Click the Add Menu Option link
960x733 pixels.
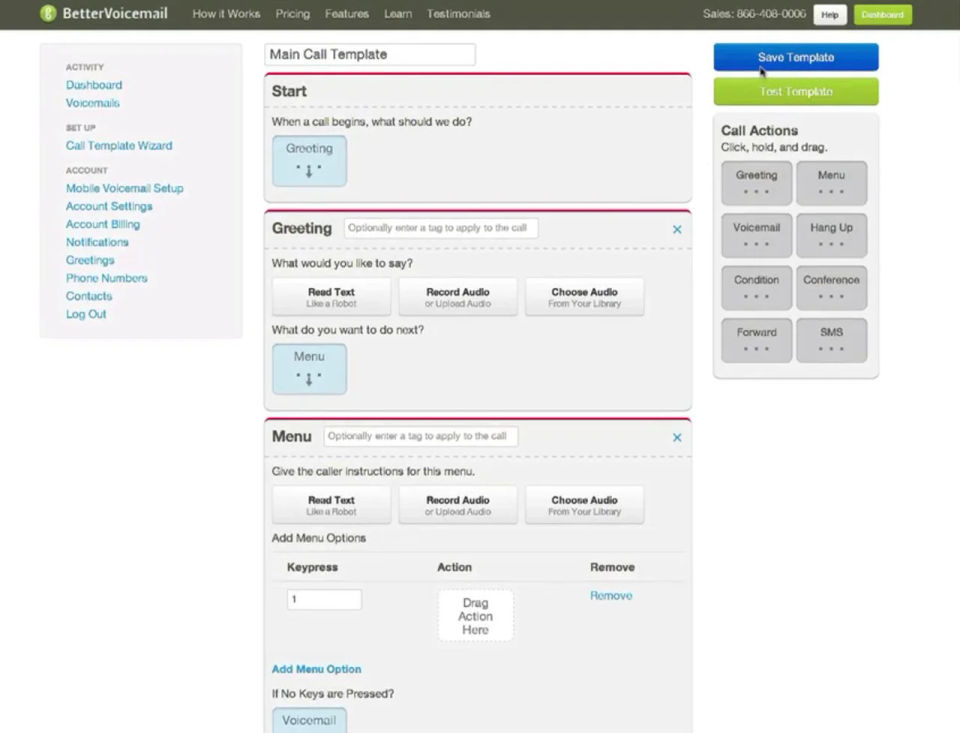tap(316, 669)
